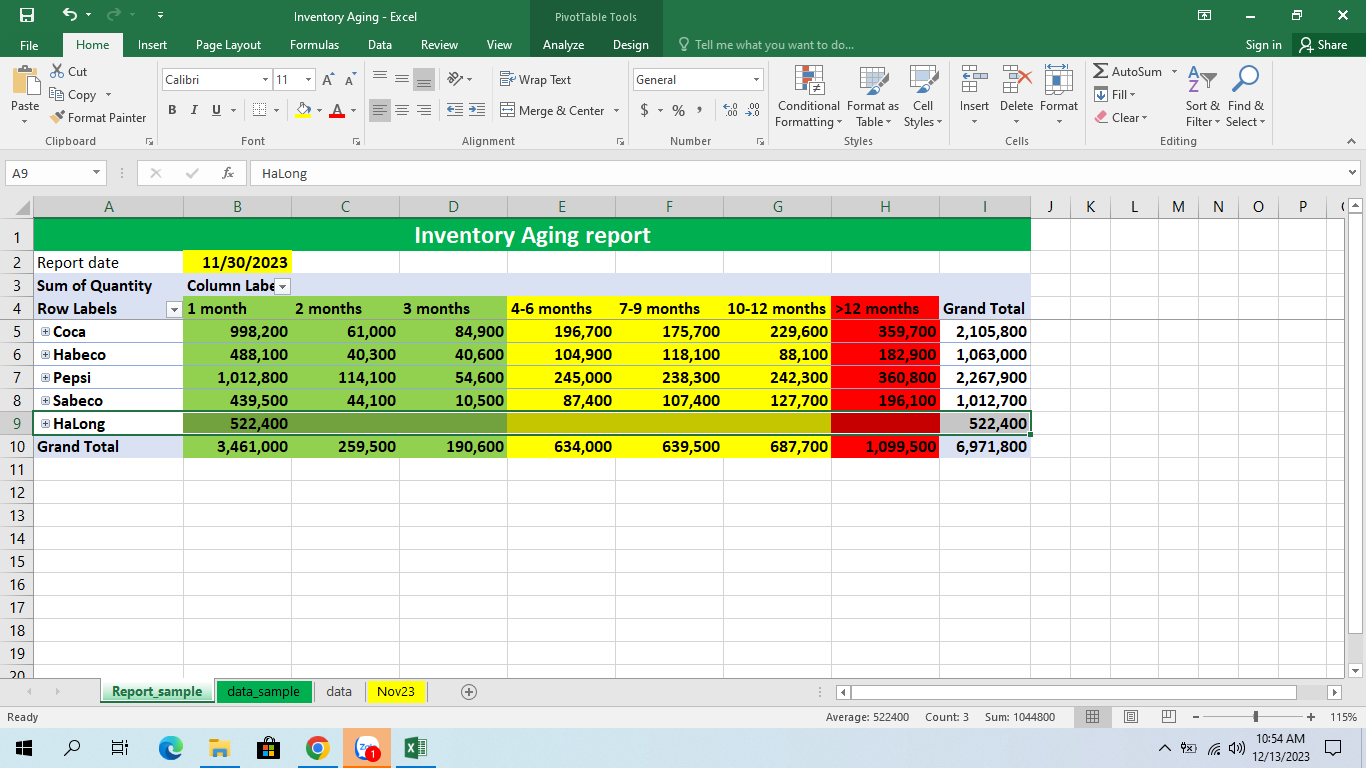The height and width of the screenshot is (768, 1366).
Task: Increase decimal places
Action: click(x=730, y=110)
